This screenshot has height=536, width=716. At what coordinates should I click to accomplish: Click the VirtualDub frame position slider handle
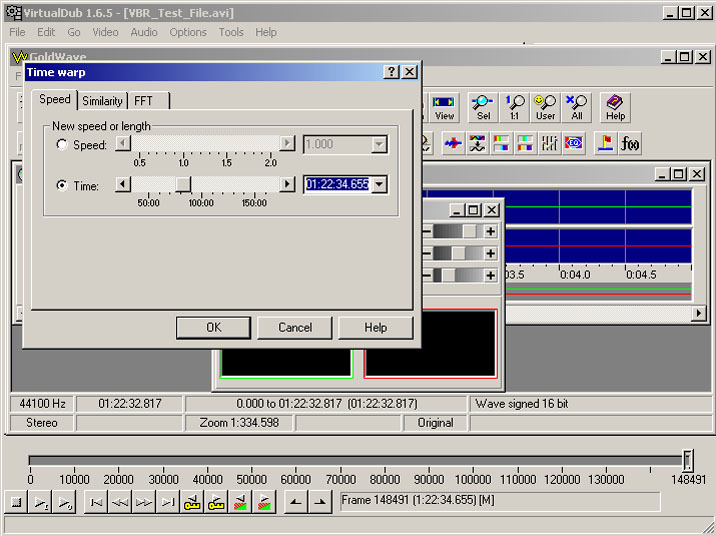(x=688, y=460)
